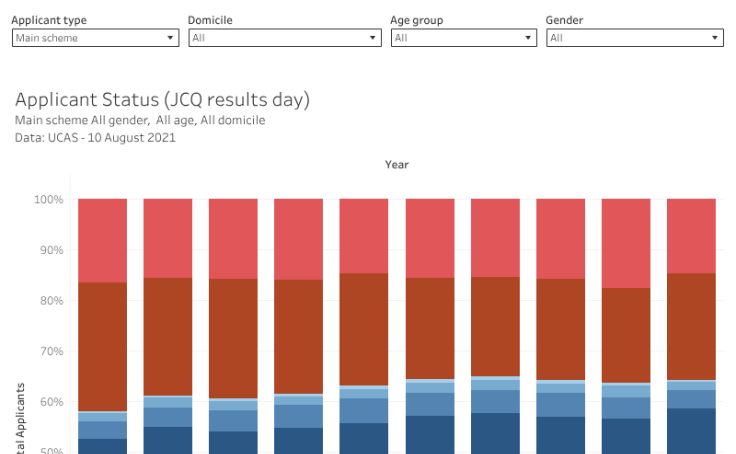Select the red segment of the ninth bar
The width and height of the screenshot is (736, 454).
tap(626, 243)
